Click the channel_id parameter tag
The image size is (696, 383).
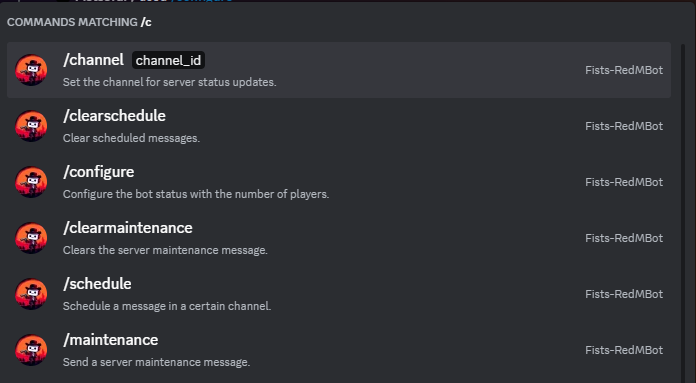click(x=168, y=60)
